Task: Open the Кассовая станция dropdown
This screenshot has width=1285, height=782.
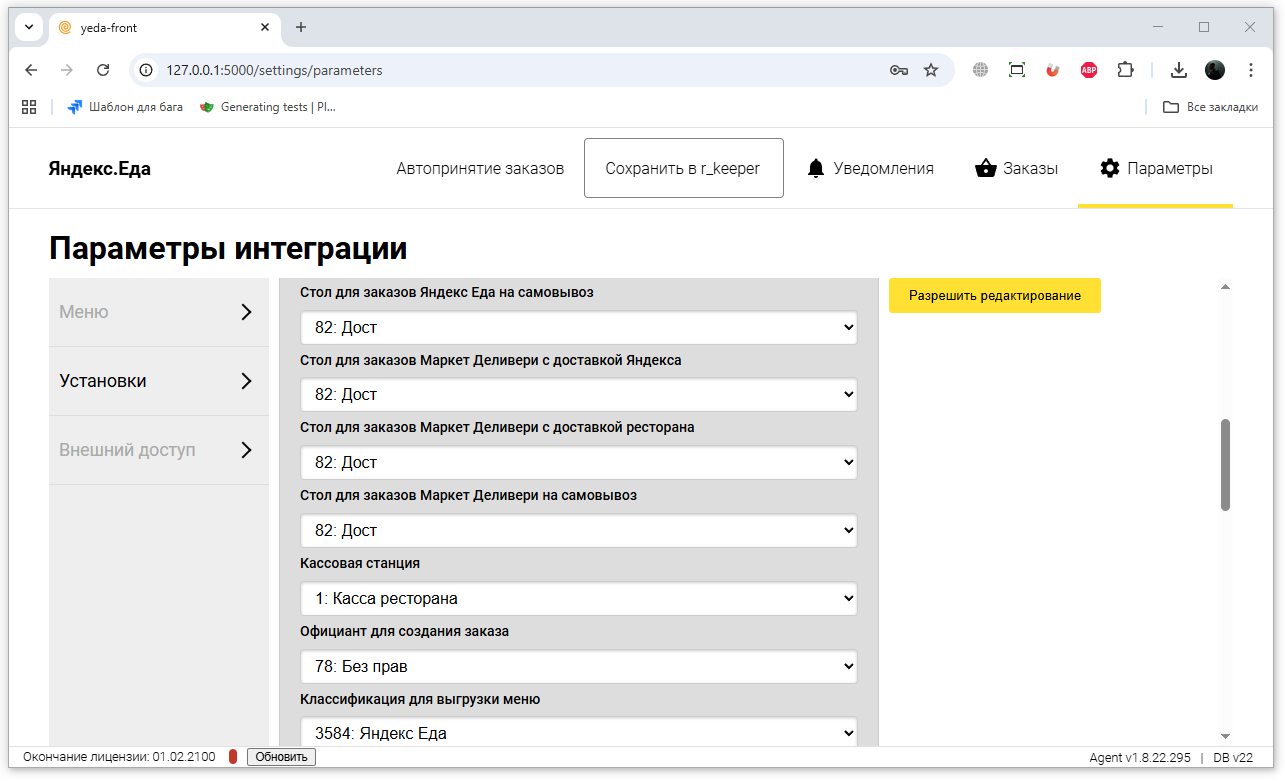Action: 579,599
